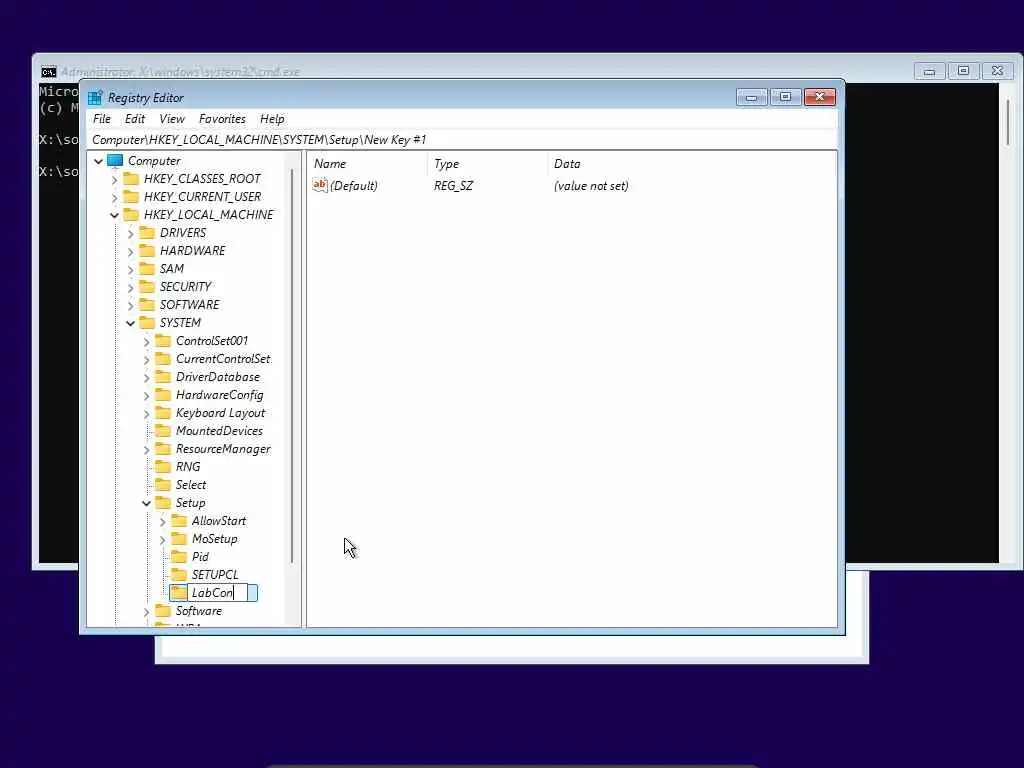Select the ResourceManager folder icon
The width and height of the screenshot is (1024, 768).
(x=163, y=449)
